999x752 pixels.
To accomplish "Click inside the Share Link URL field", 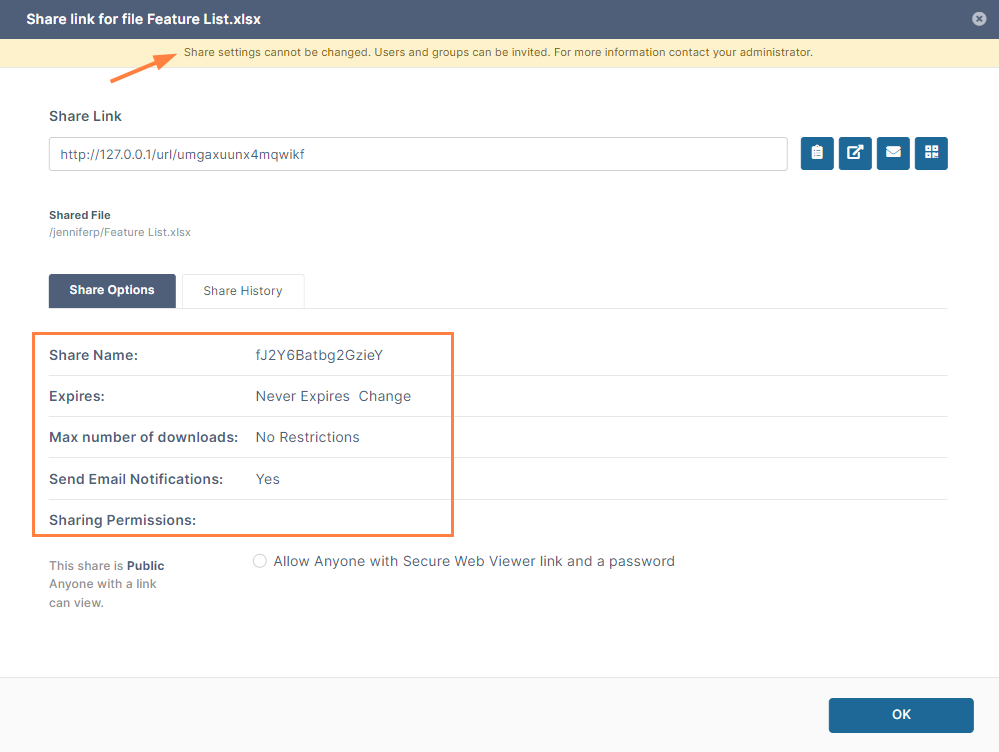I will (x=418, y=154).
